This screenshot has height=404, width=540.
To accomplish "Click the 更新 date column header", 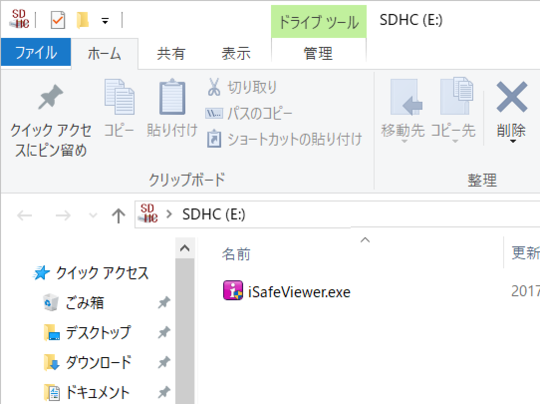I will point(525,253).
